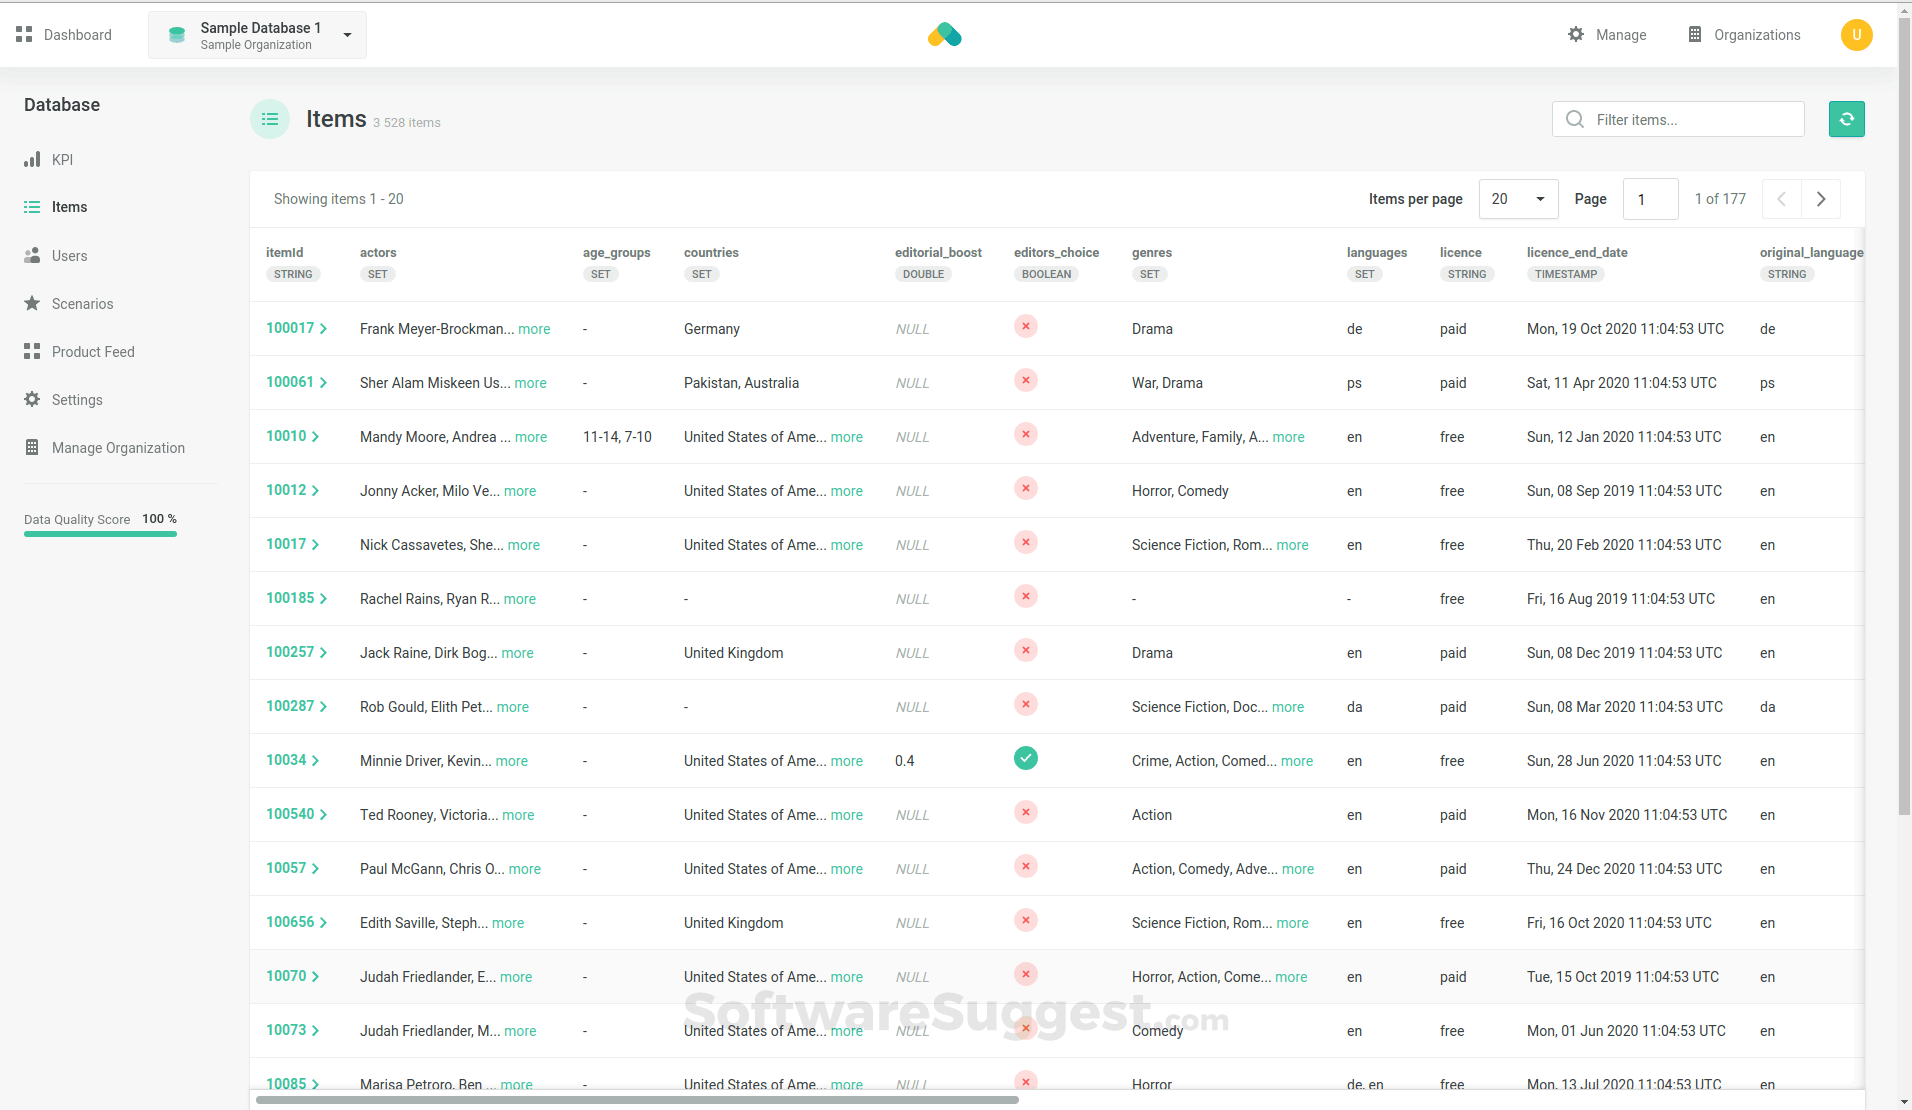Go to next page with right chevron
Screen dimensions: 1912x1110
coord(1821,199)
